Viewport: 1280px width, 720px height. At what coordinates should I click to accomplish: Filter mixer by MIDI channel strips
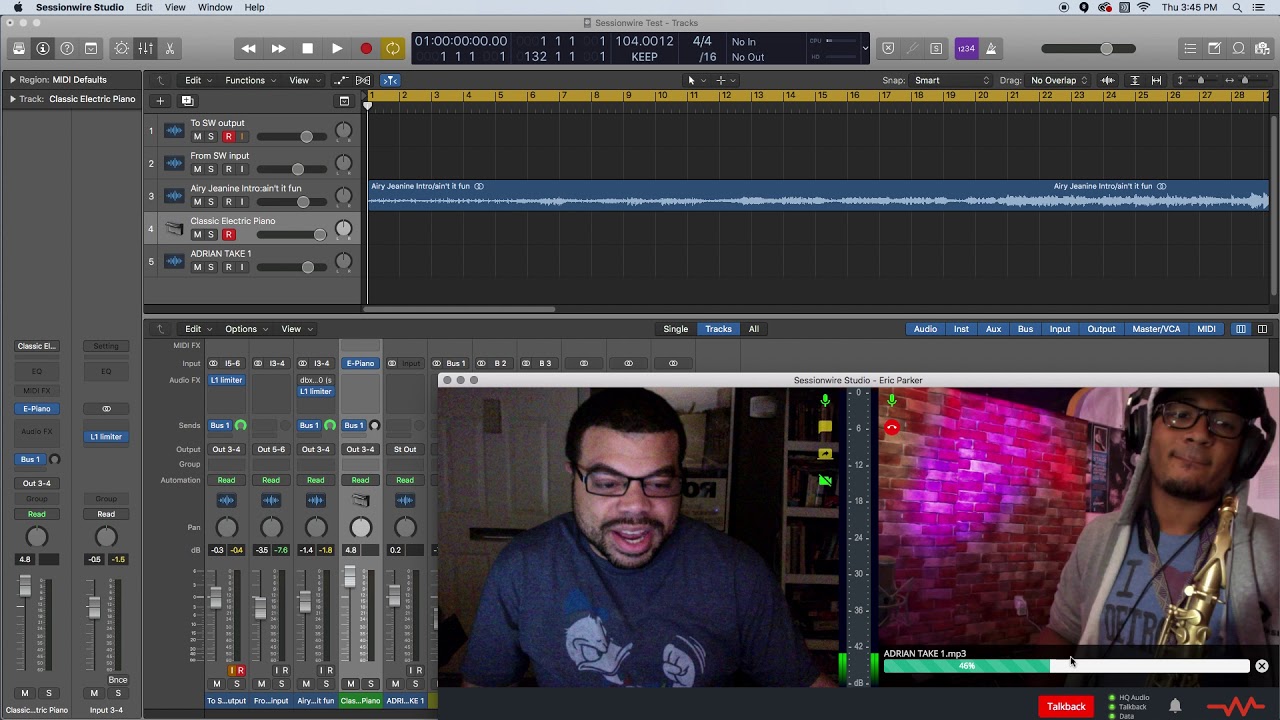1206,329
